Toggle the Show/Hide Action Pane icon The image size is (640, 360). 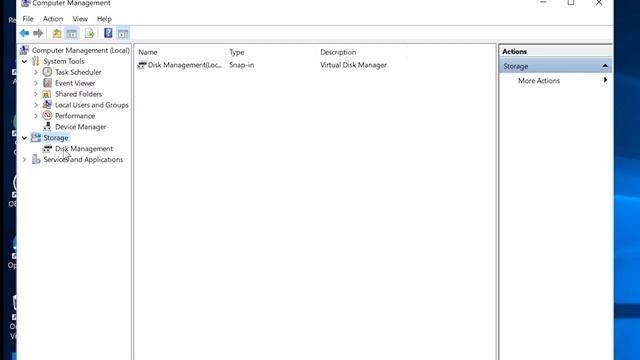click(x=123, y=33)
